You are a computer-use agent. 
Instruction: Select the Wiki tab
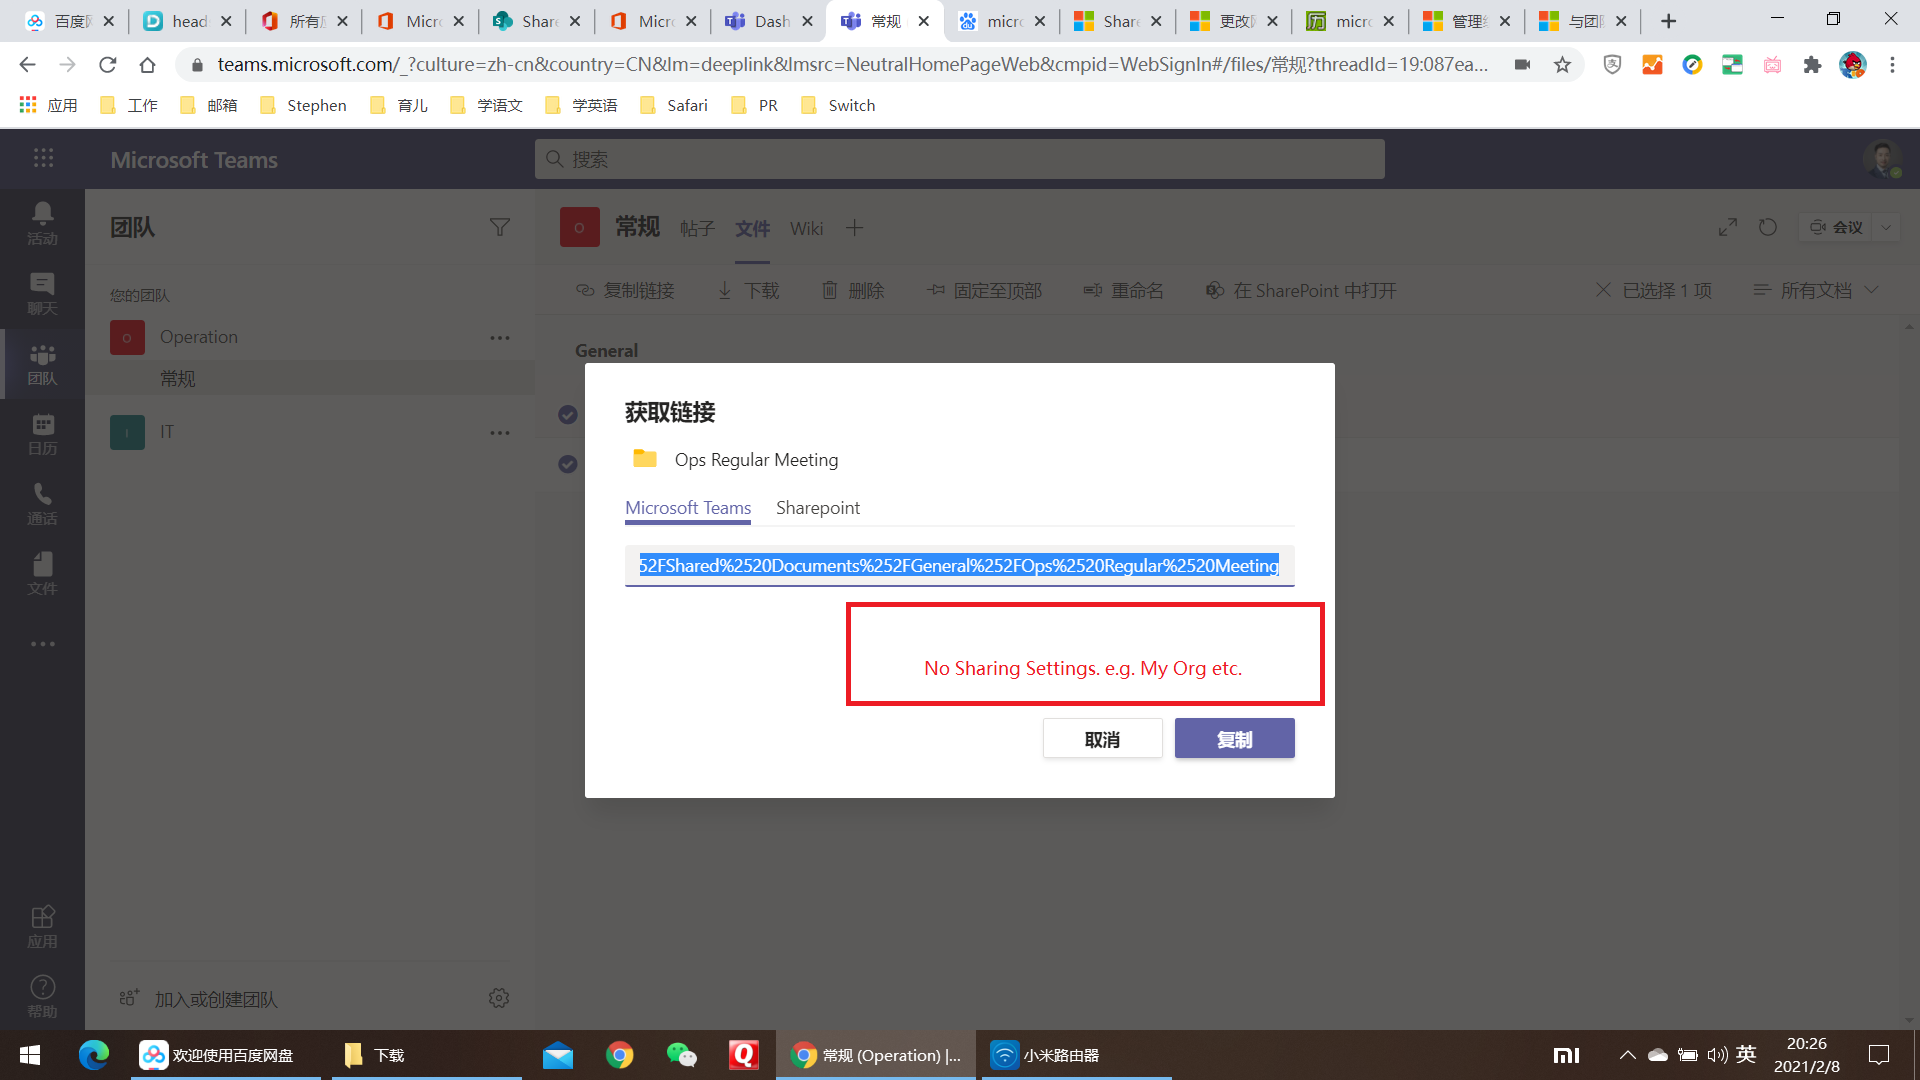tap(806, 229)
